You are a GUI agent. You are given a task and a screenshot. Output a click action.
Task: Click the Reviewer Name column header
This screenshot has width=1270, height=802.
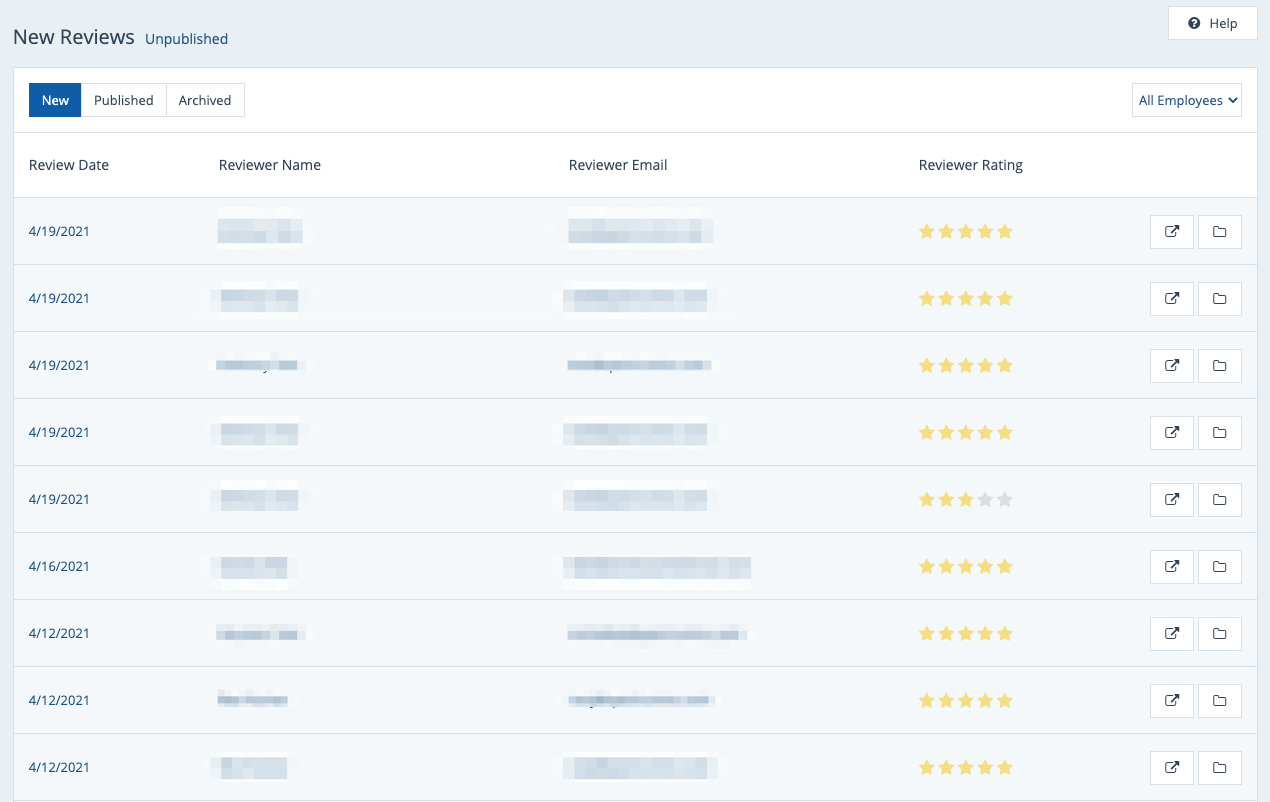269,165
